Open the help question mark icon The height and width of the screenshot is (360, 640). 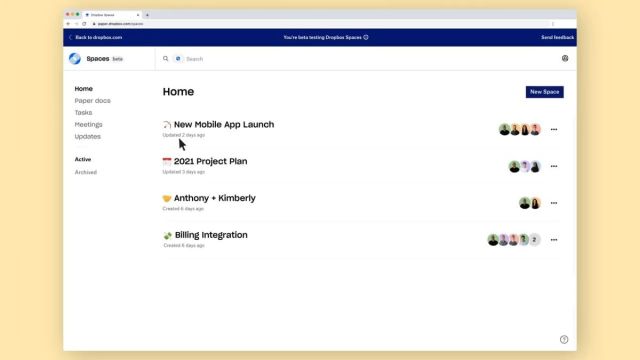(x=564, y=340)
